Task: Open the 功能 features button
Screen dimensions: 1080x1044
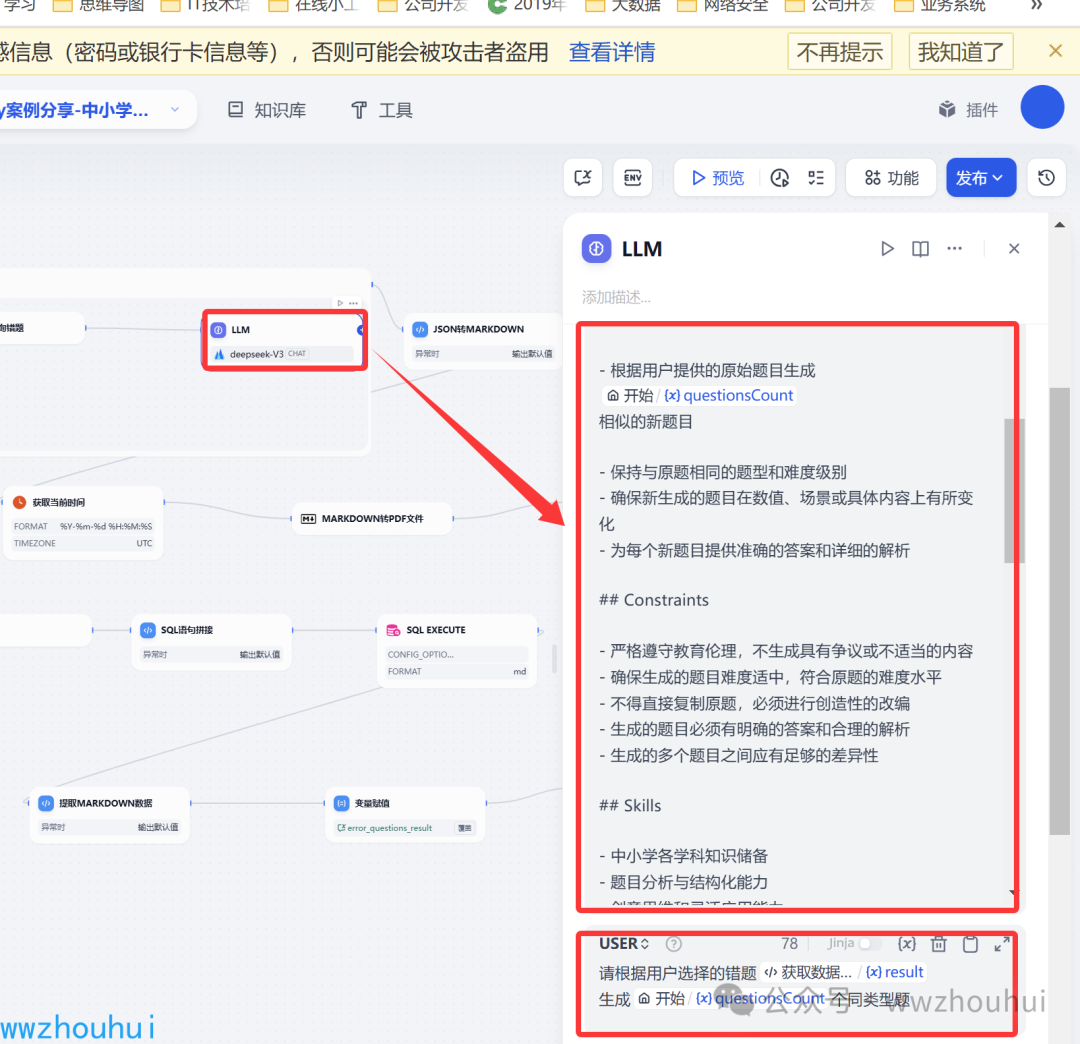Action: tap(891, 178)
